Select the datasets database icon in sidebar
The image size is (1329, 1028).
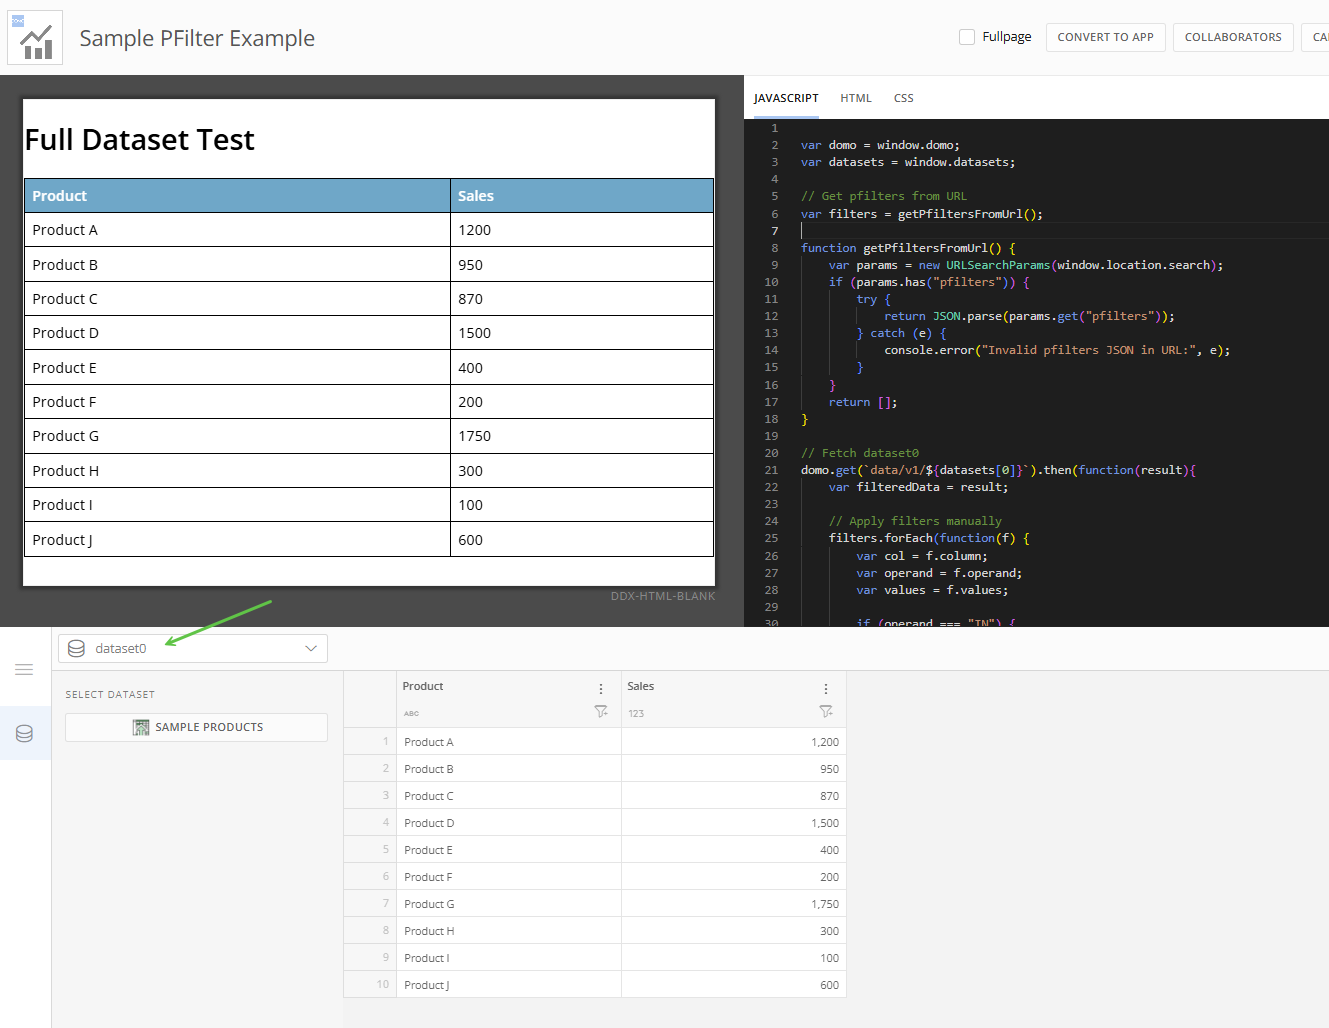[25, 733]
